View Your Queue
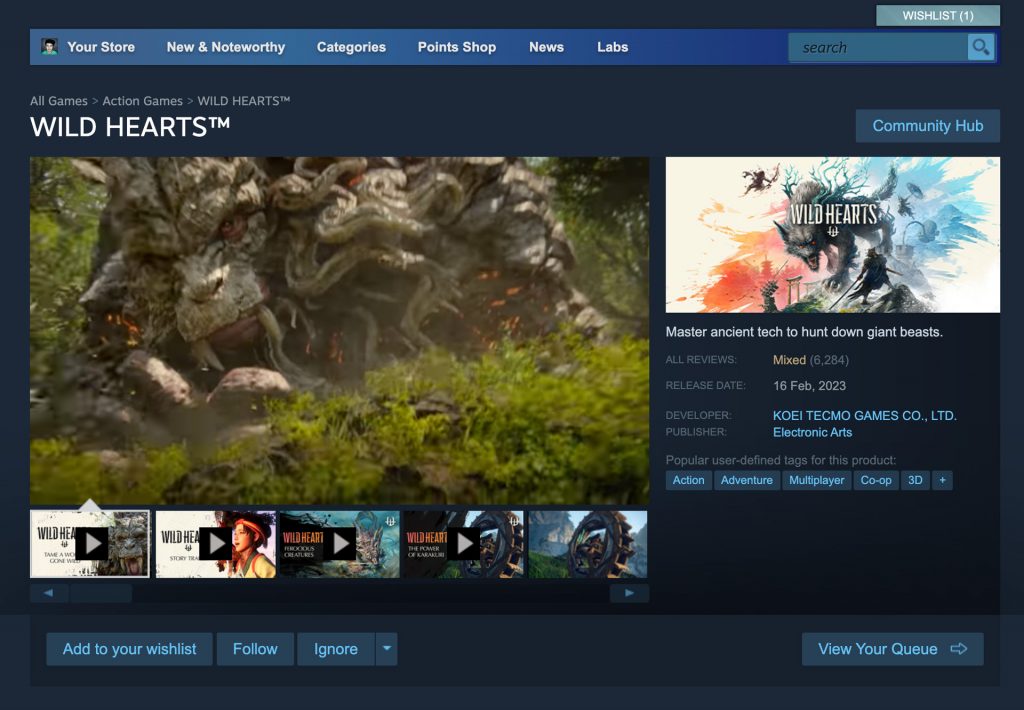Viewport: 1024px width, 710px height. coord(893,649)
